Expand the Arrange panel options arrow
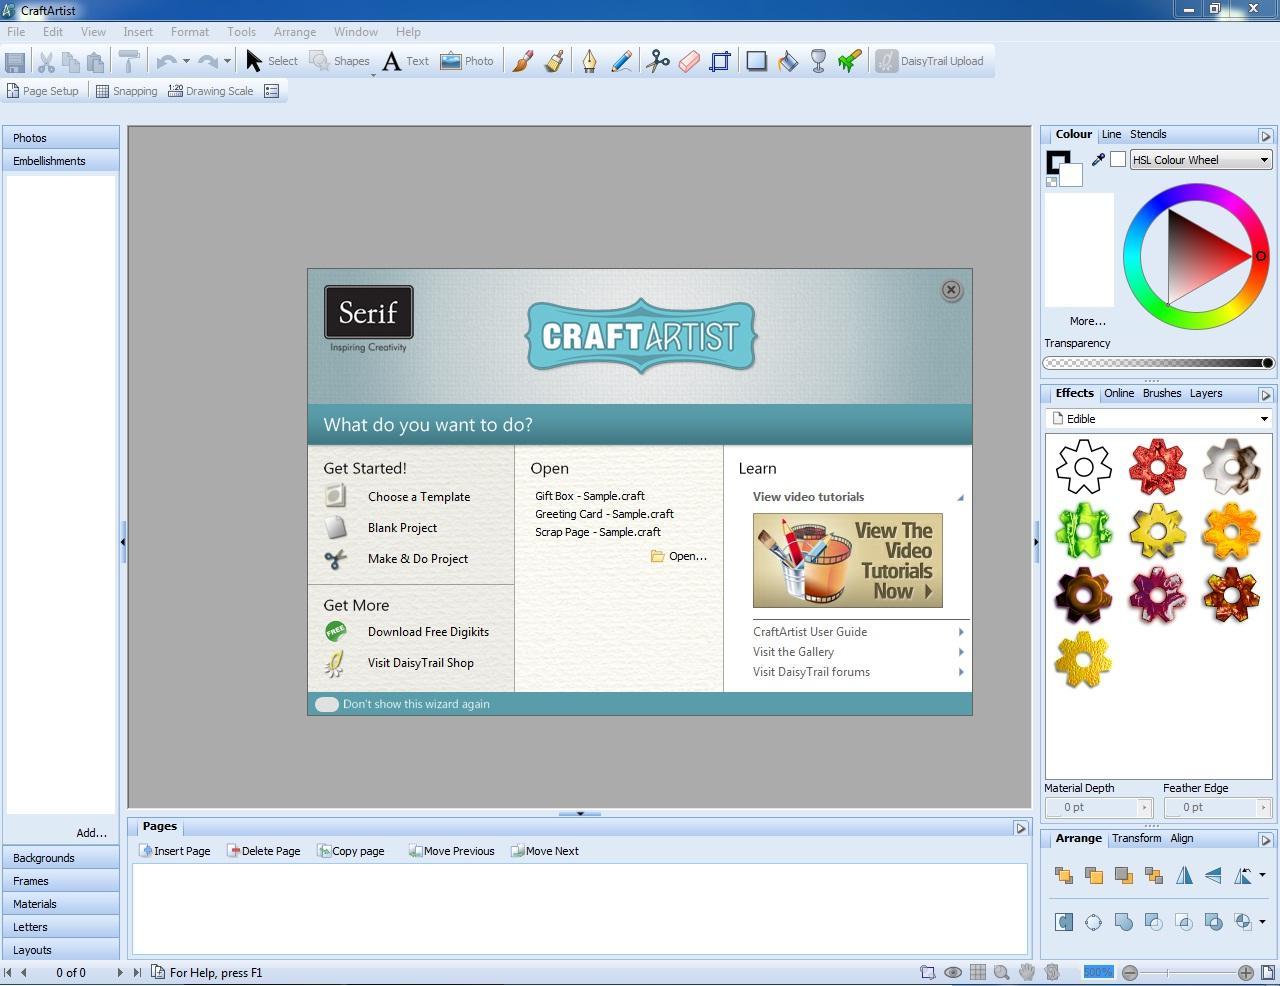Viewport: 1280px width, 986px height. point(1265,839)
